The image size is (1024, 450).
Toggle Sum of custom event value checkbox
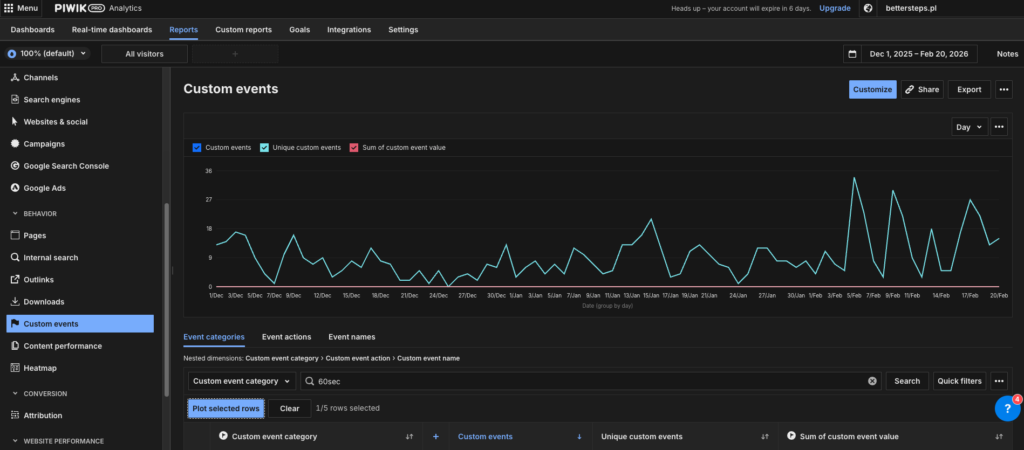pos(353,147)
